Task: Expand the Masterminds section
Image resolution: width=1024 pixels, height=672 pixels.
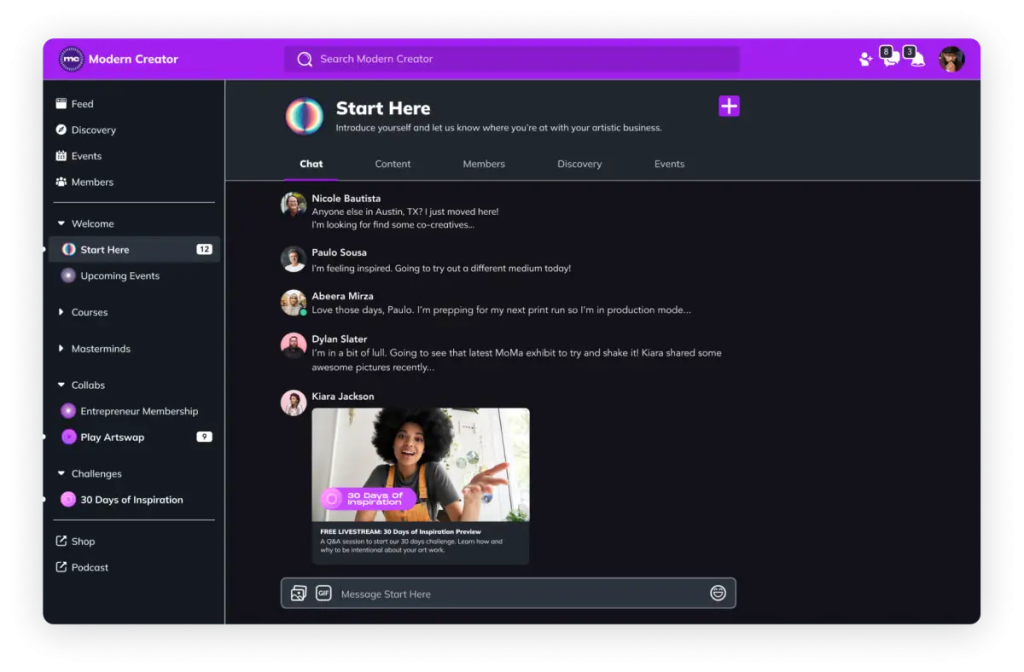Action: click(61, 349)
